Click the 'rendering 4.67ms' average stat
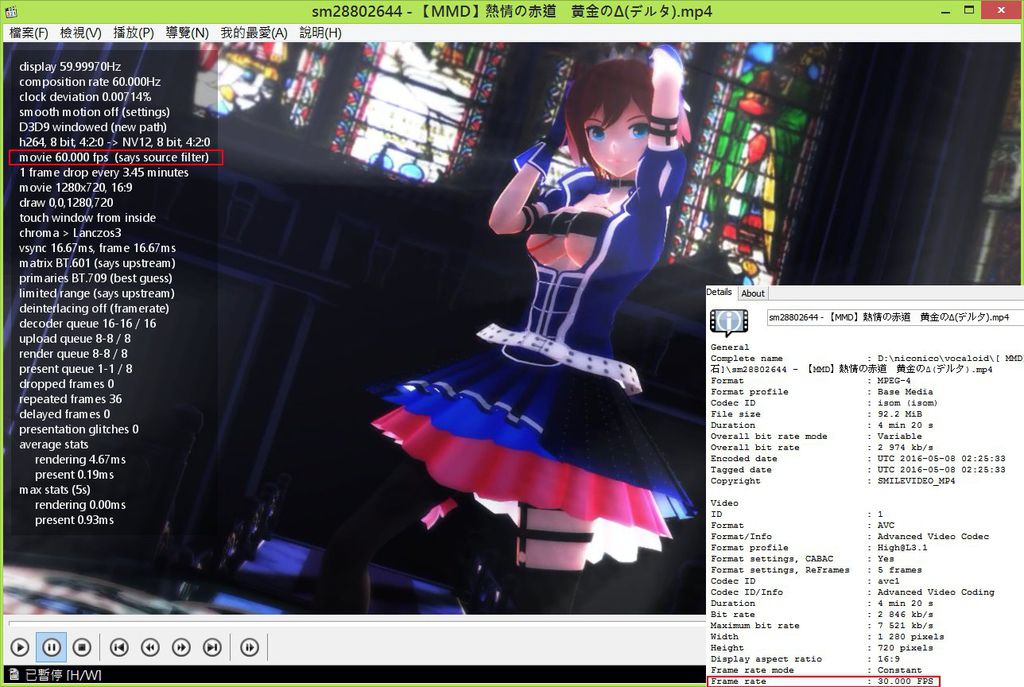1024x687 pixels. pyautogui.click(x=80, y=460)
